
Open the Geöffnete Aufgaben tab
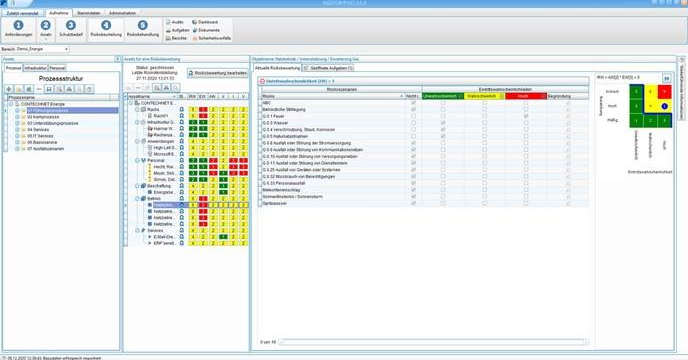coord(328,68)
